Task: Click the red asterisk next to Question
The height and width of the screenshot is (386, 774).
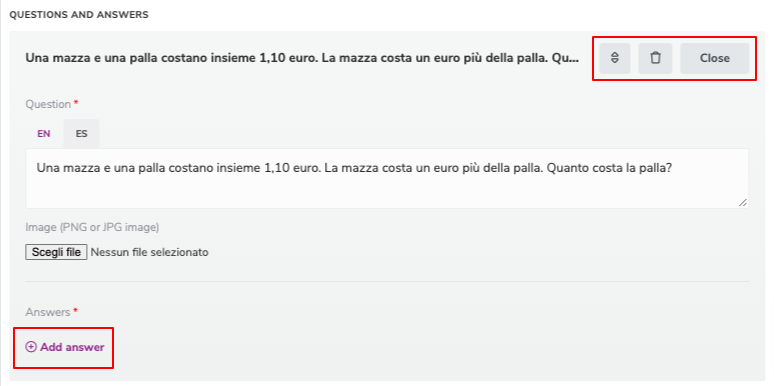Action: point(76,103)
